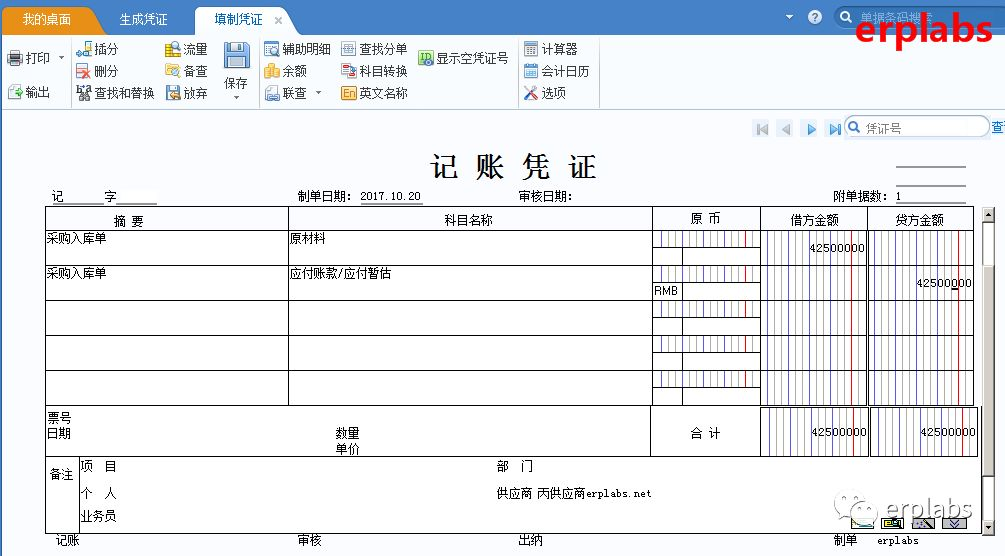This screenshot has height=556, width=1005.
Task: Expand the 保存 dropdown arrow
Action: click(237, 97)
